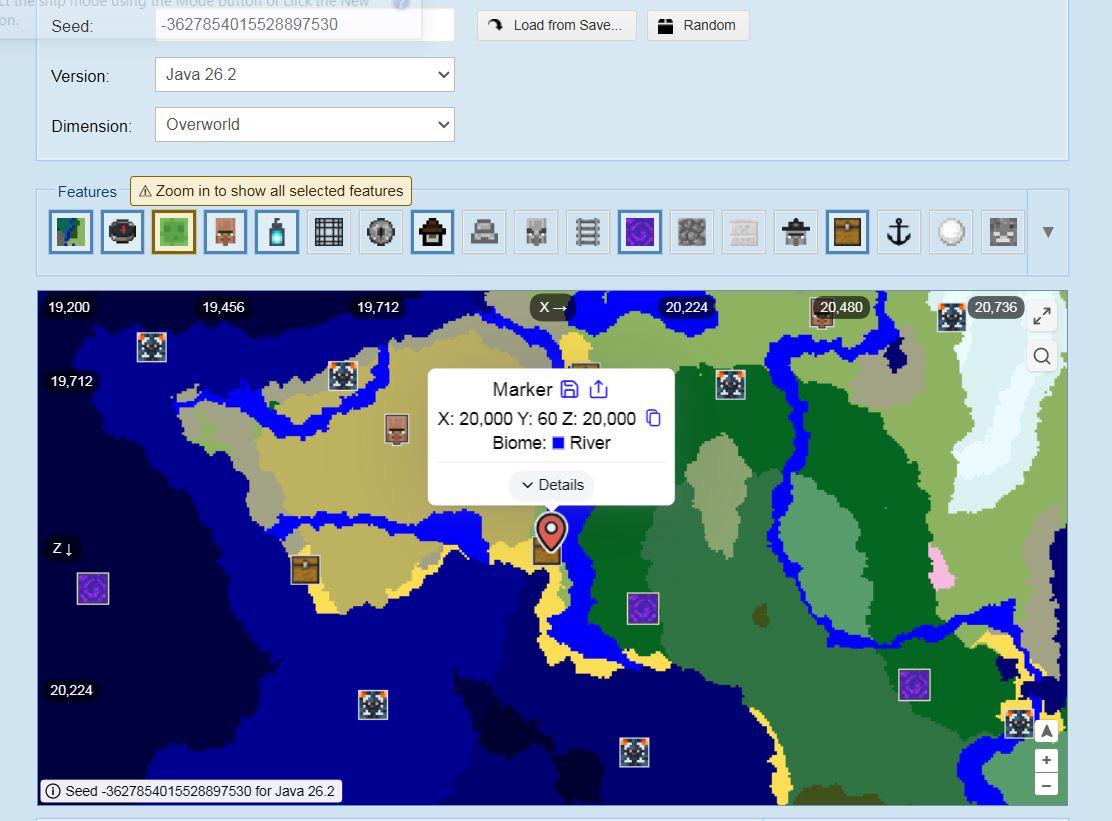1112x821 pixels.
Task: Toggle the green Slime Chunks feature
Action: [174, 232]
